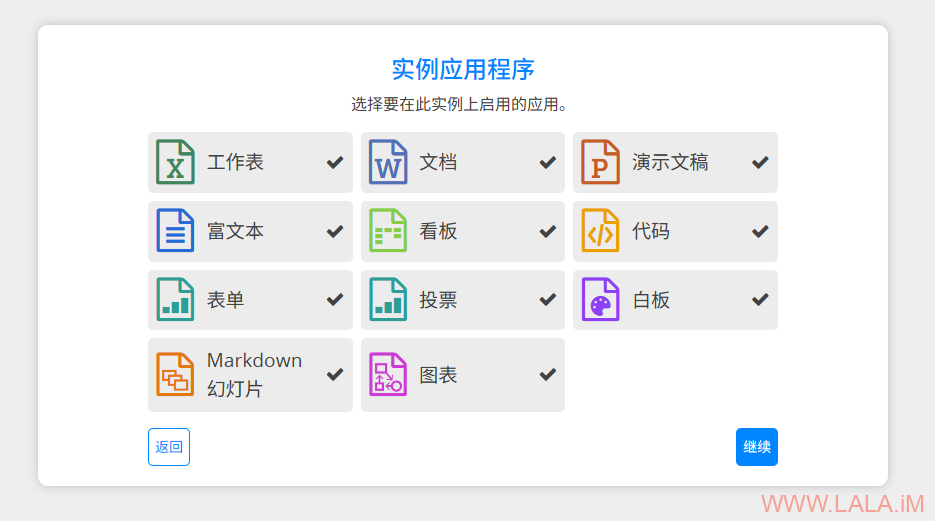Toggle the 白板 app checkmark
Image resolution: width=935 pixels, height=521 pixels.
[x=760, y=300]
